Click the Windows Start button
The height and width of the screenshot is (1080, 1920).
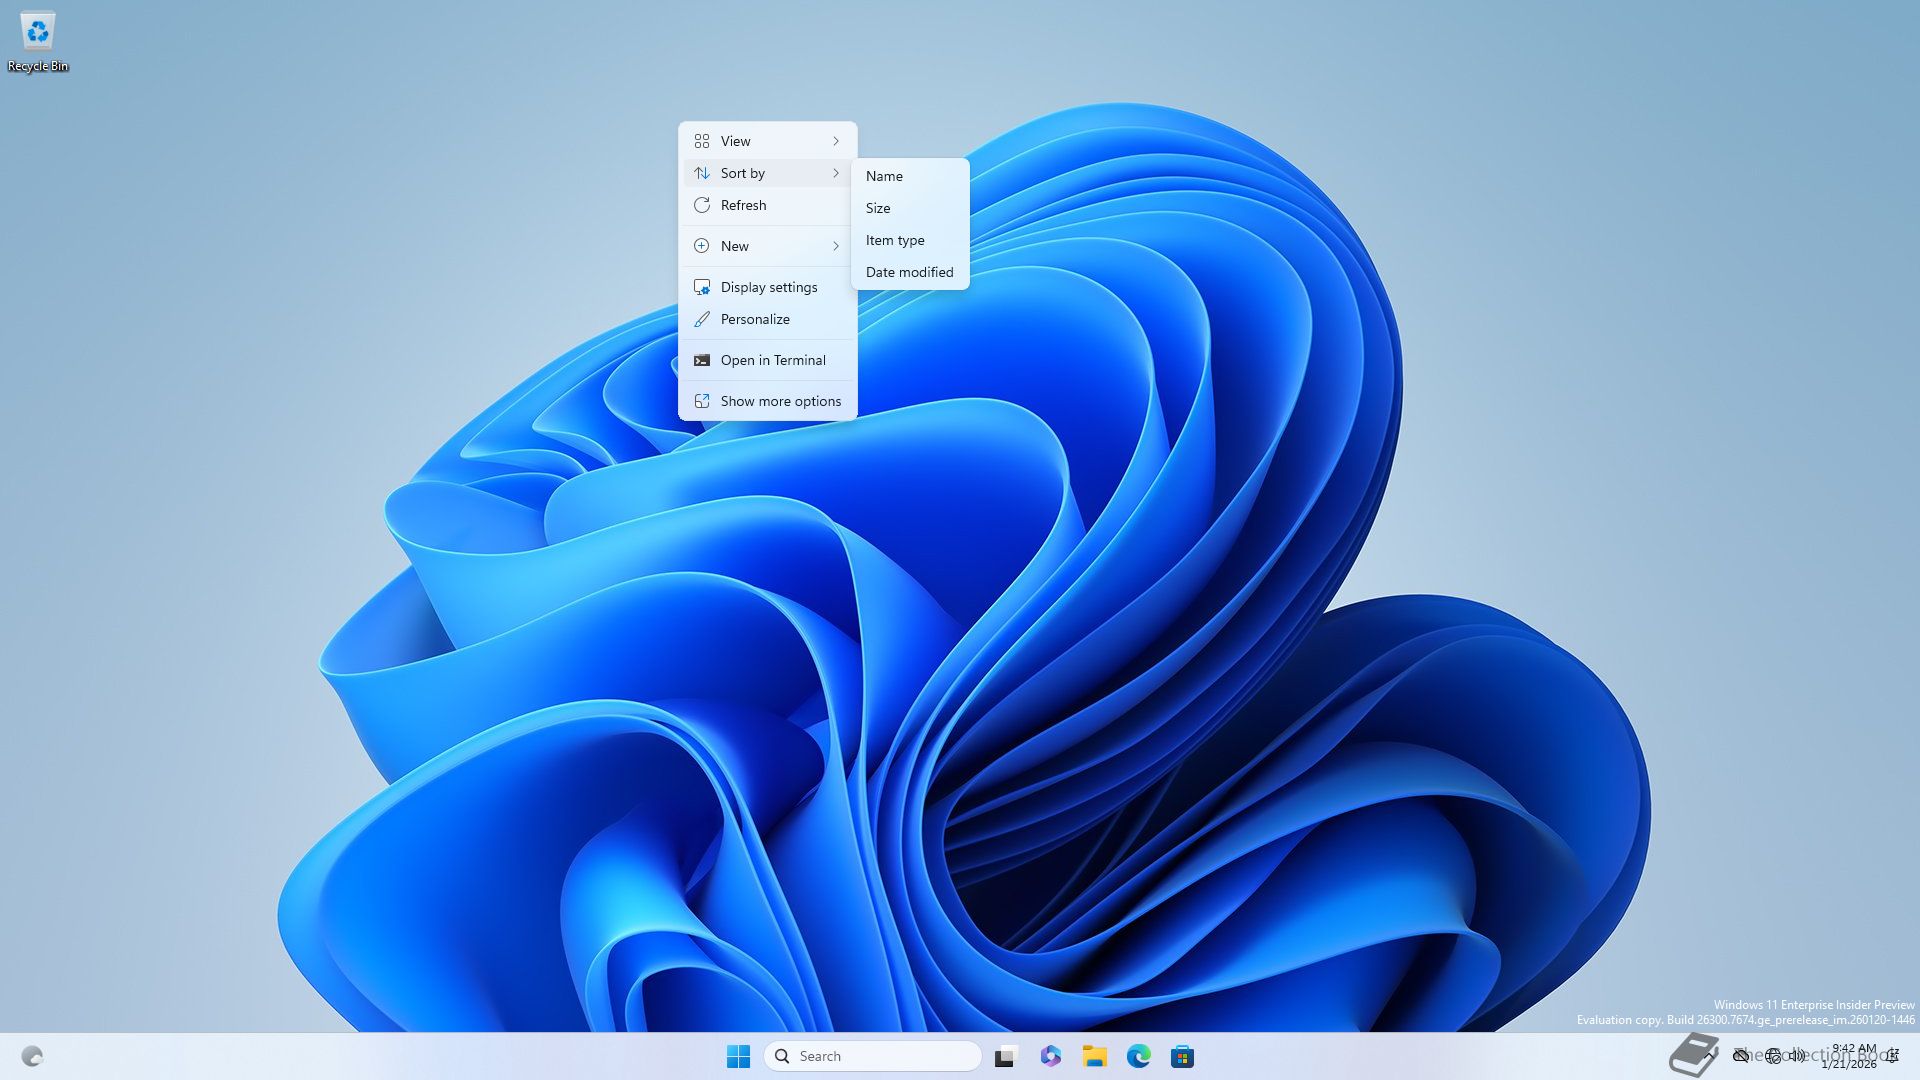[x=738, y=1056]
